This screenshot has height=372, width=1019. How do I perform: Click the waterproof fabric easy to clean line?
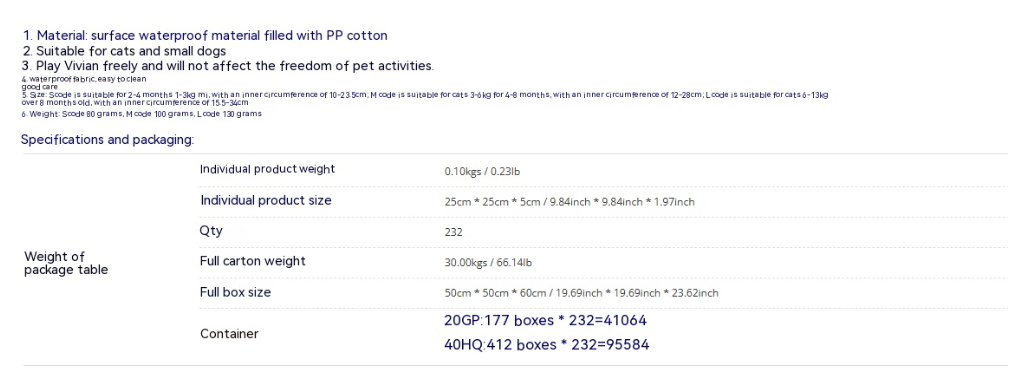(x=84, y=79)
